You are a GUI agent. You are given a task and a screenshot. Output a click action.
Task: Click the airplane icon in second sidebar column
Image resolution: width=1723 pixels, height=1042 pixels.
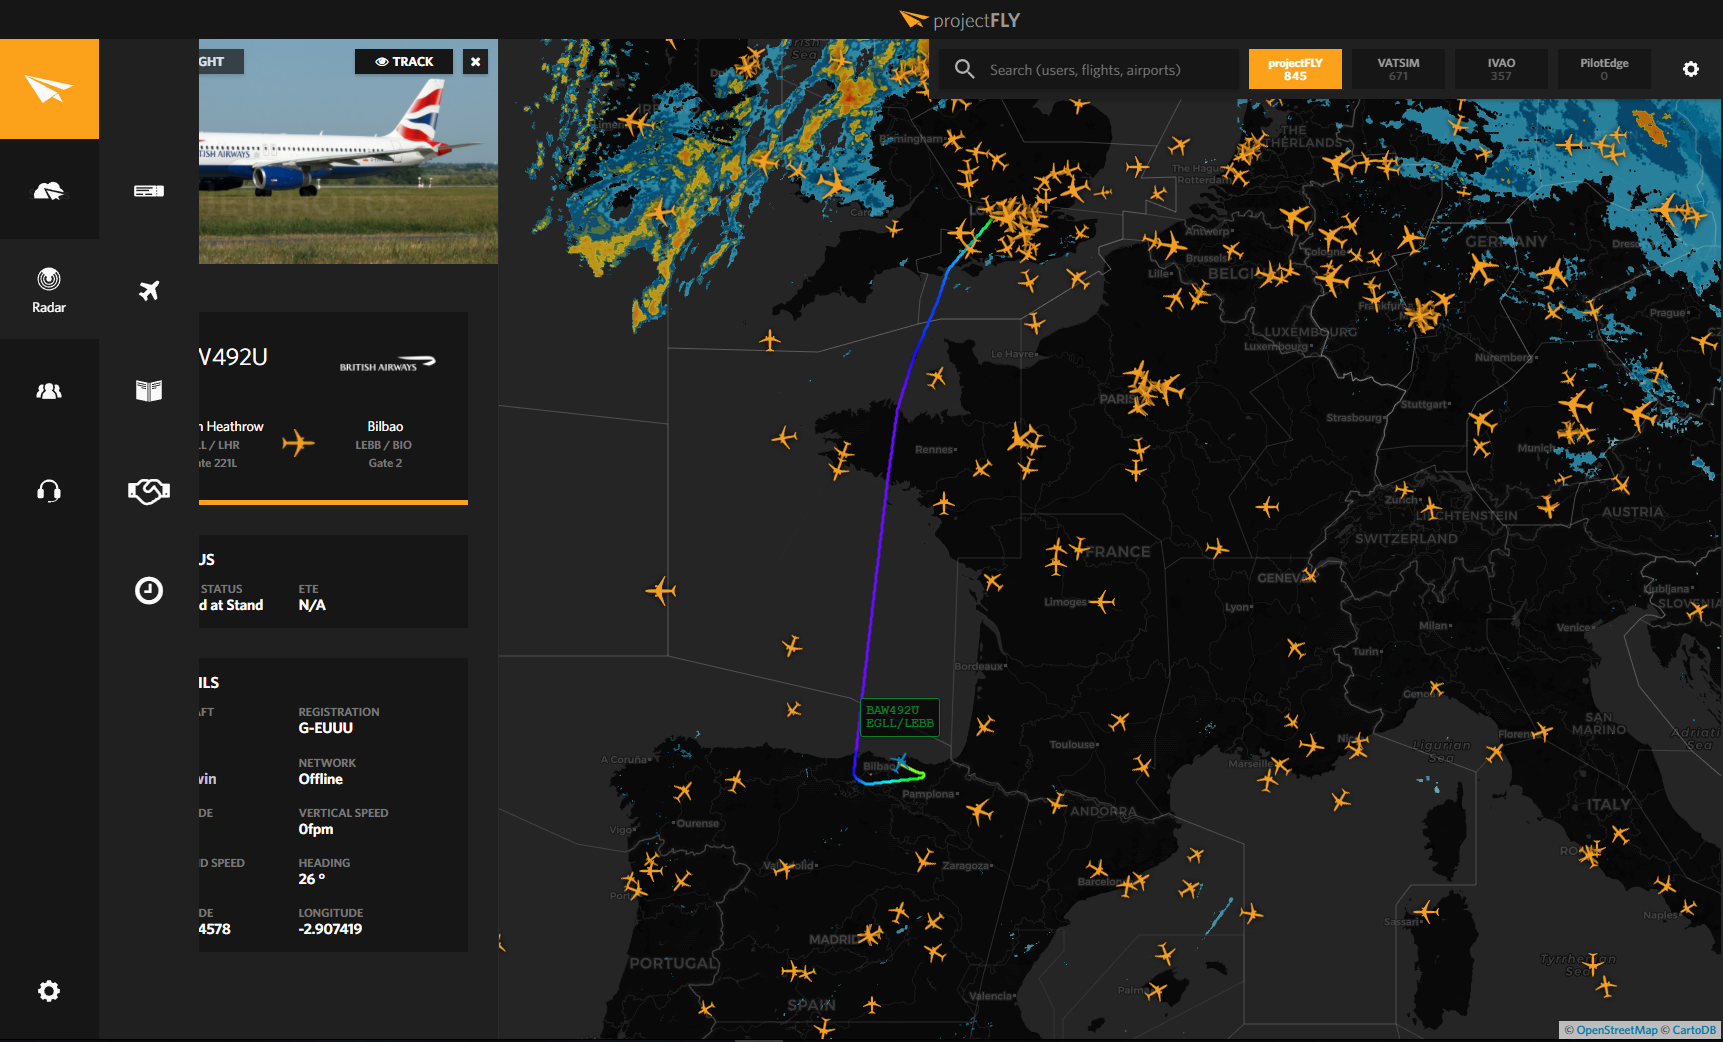tap(149, 290)
